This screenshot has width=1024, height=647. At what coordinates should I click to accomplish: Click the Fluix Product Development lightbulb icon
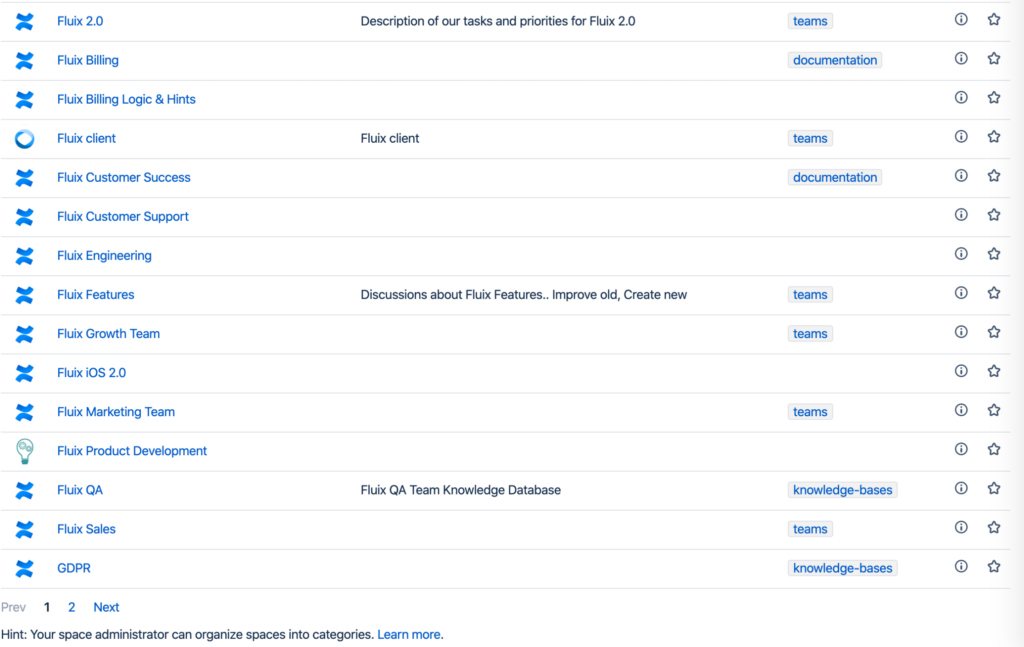[25, 451]
